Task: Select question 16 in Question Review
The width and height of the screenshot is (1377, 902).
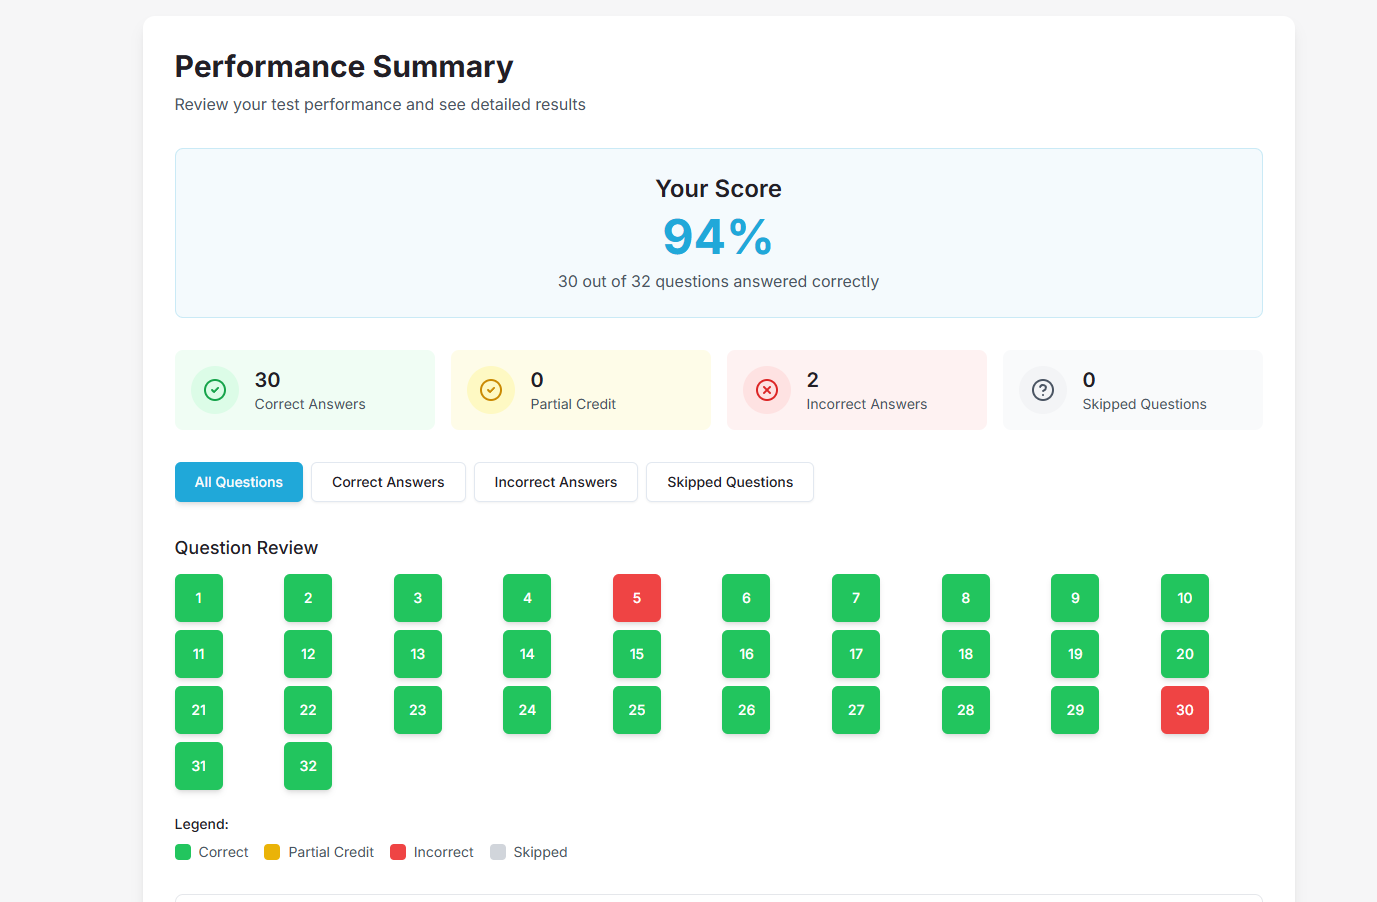Action: pos(746,654)
